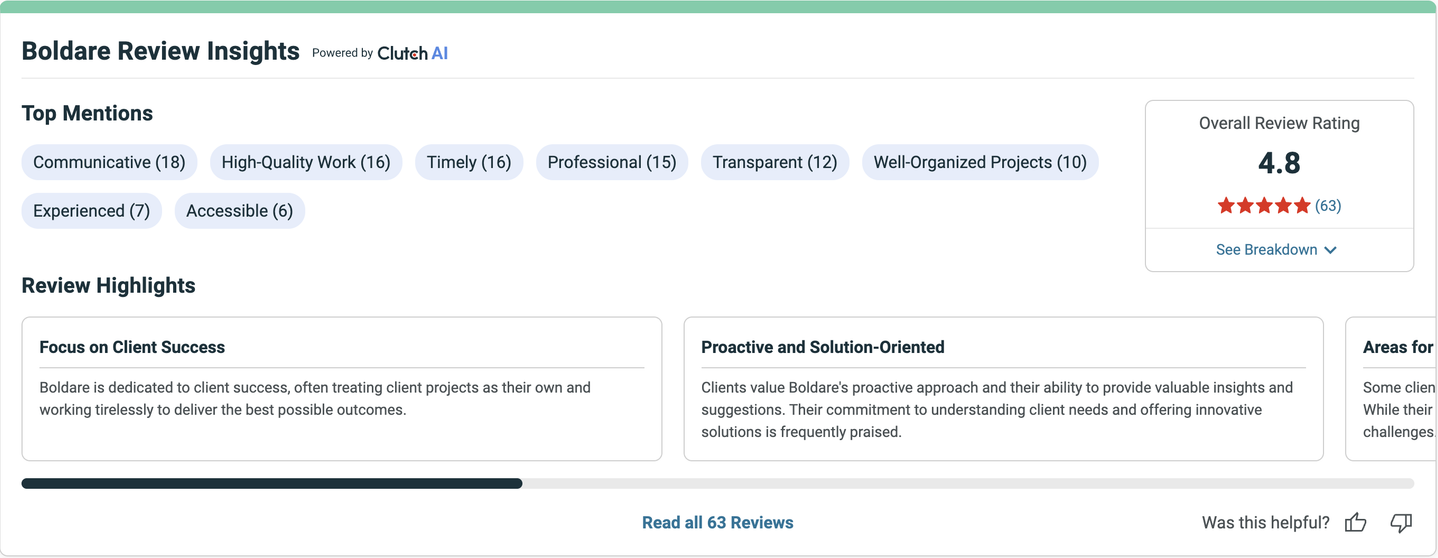Select the Accessible (6) mention tag
Viewport: 1438px width, 558px height.
(239, 211)
